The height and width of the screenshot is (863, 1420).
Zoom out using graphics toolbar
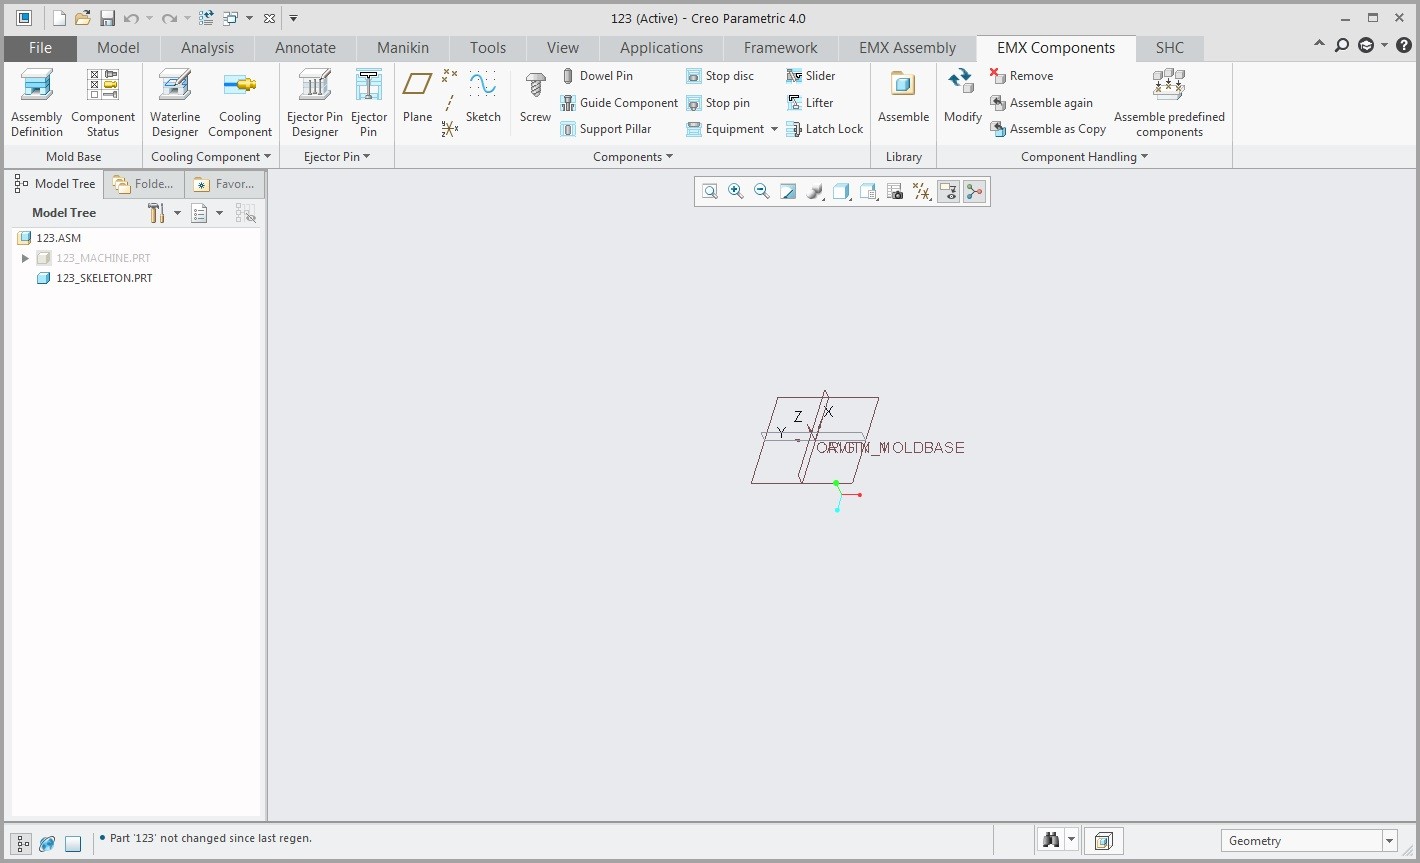(x=762, y=191)
